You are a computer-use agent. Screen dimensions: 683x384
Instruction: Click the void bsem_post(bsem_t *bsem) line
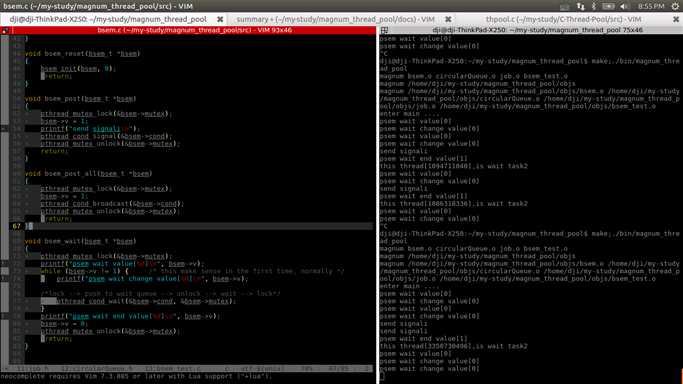coord(81,99)
